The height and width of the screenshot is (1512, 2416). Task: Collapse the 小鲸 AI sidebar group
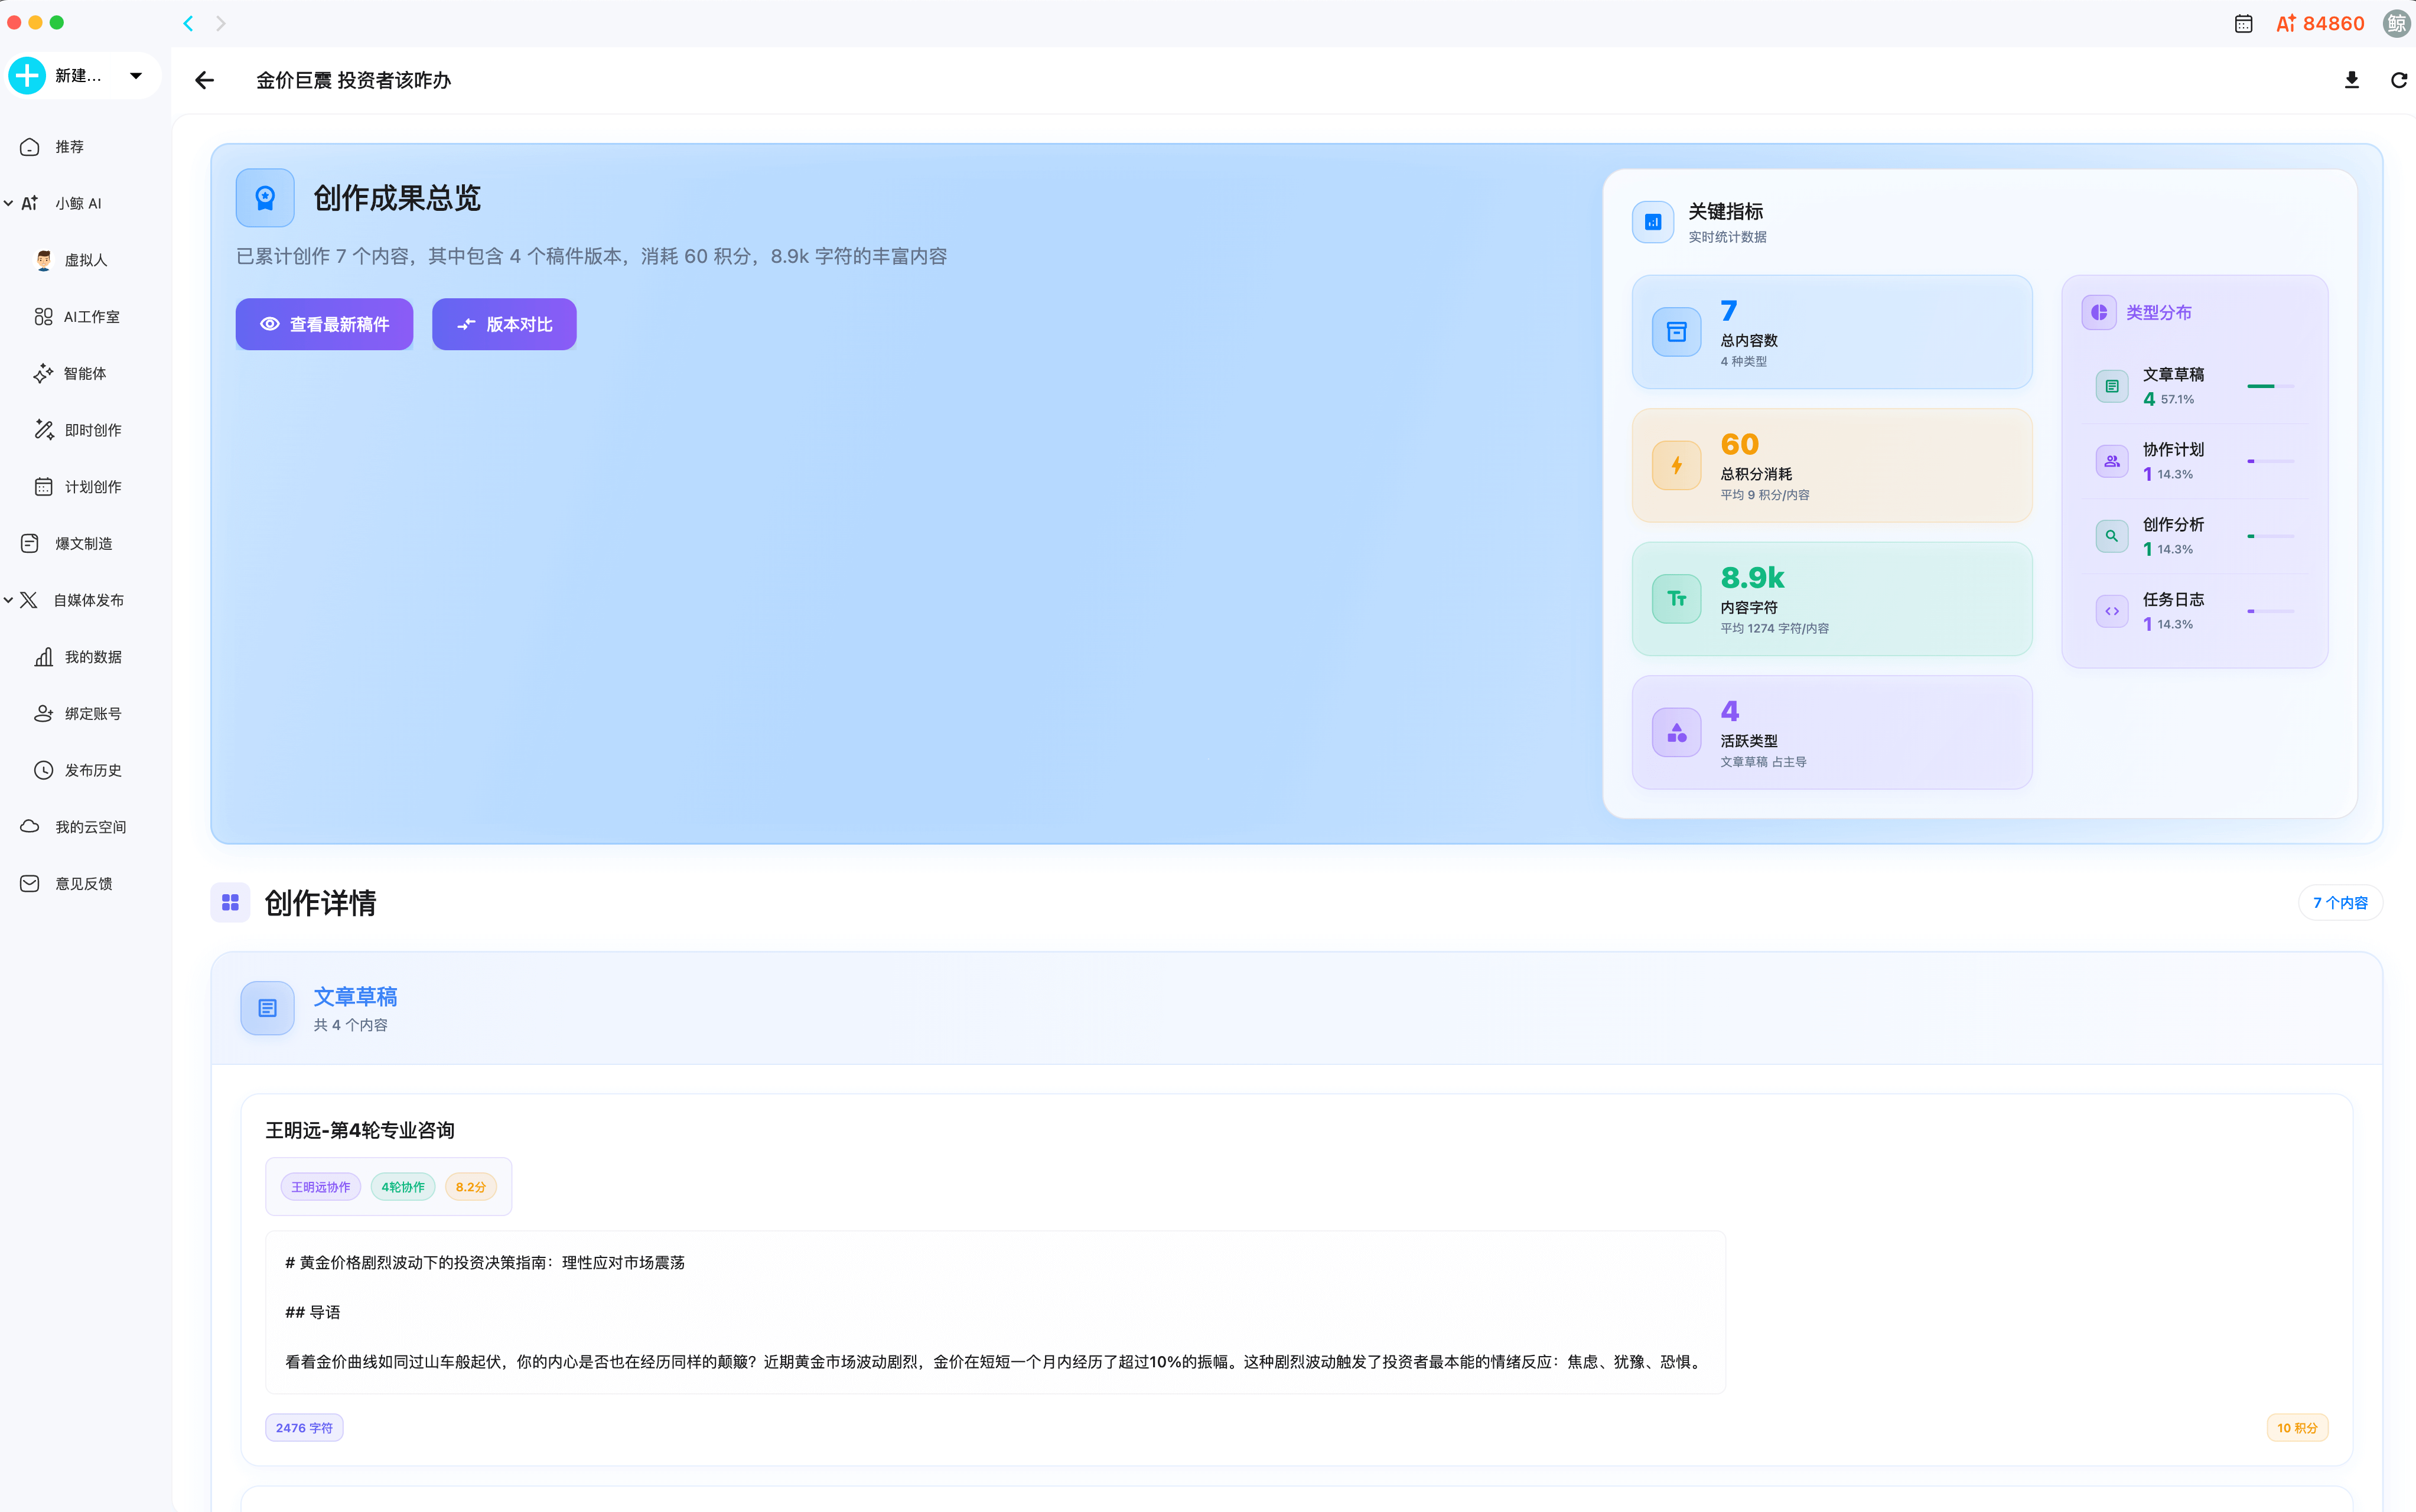[9, 204]
